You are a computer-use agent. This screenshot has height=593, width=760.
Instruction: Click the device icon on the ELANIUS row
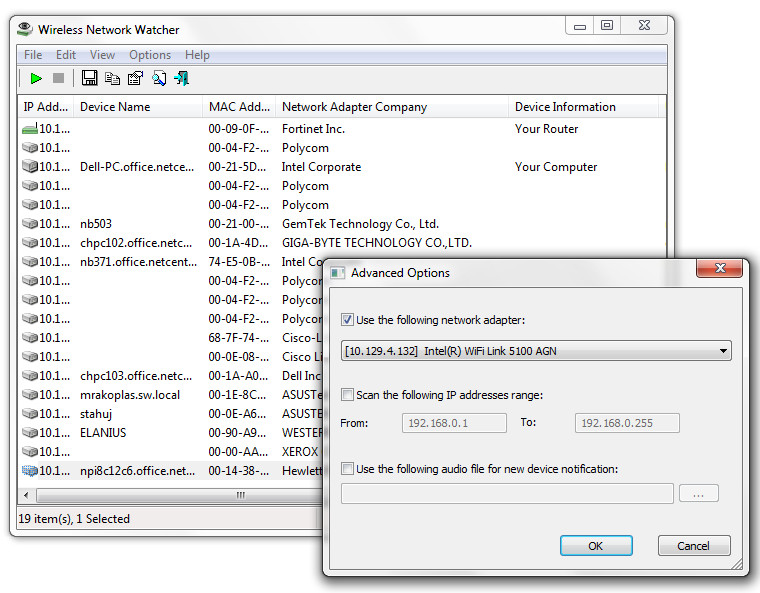[x=30, y=433]
